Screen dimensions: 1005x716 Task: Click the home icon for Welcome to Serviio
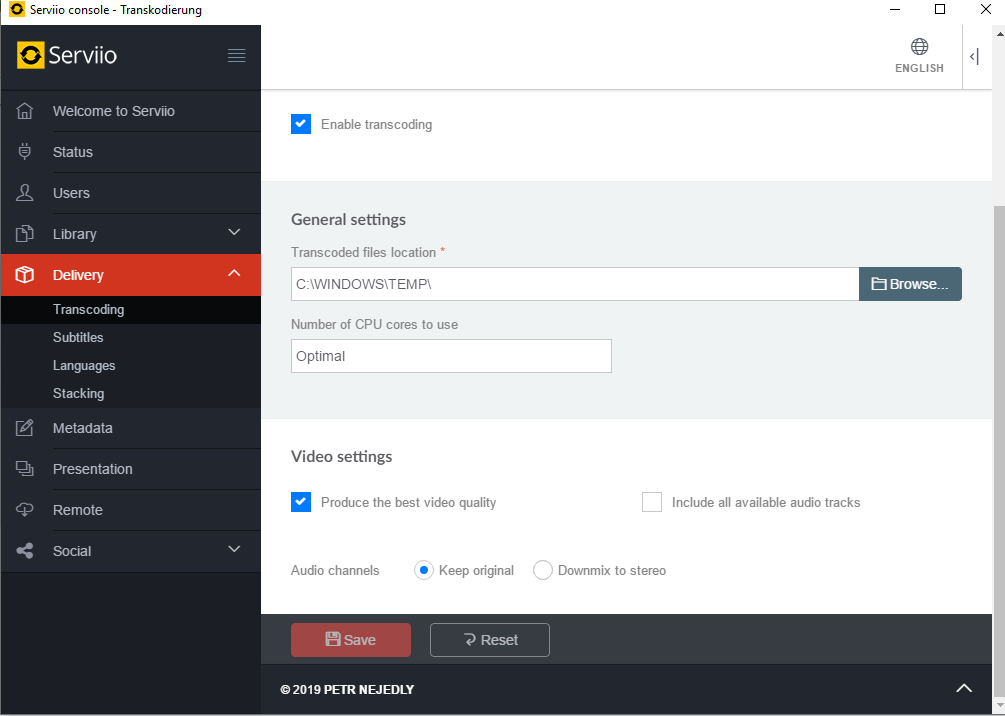[x=26, y=111]
